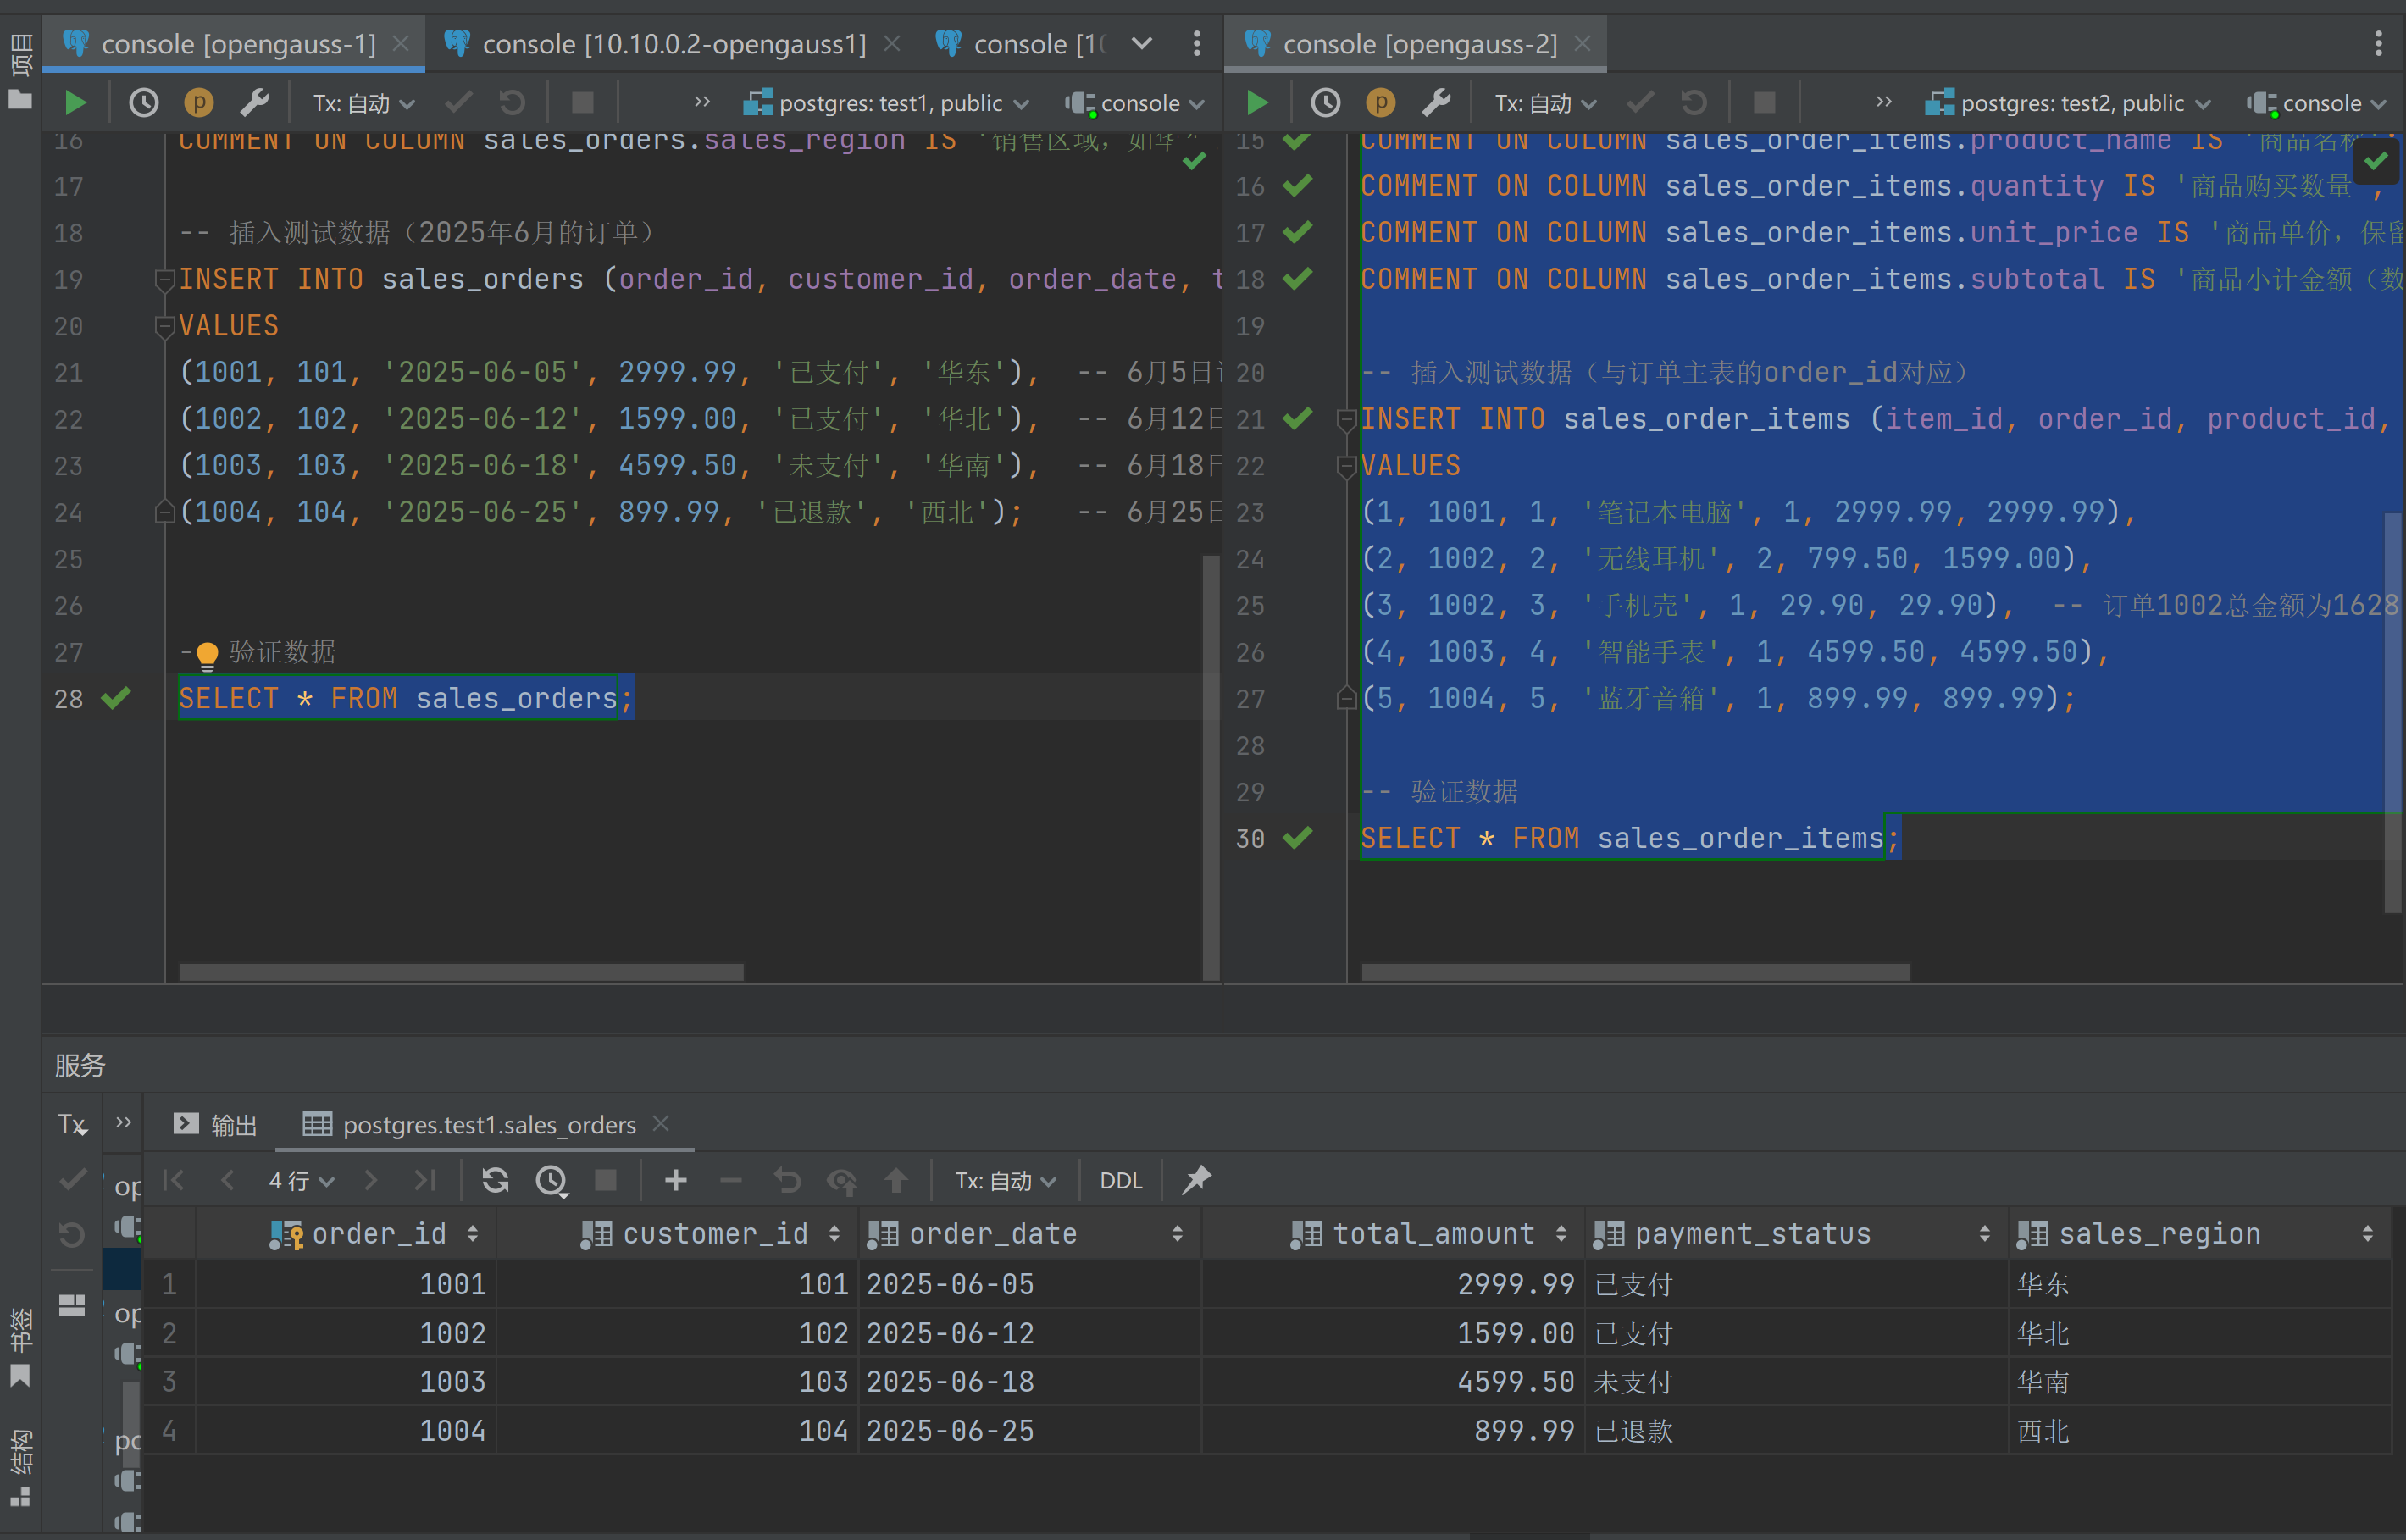This screenshot has width=2406, height=1540.
Task: Collapse INSERT statement fold on line 19
Action: 165,280
